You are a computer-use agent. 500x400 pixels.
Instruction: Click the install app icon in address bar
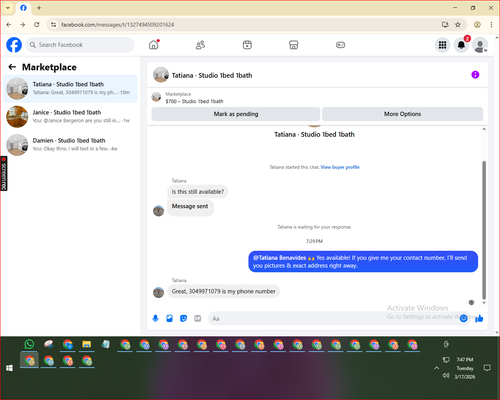(x=445, y=25)
